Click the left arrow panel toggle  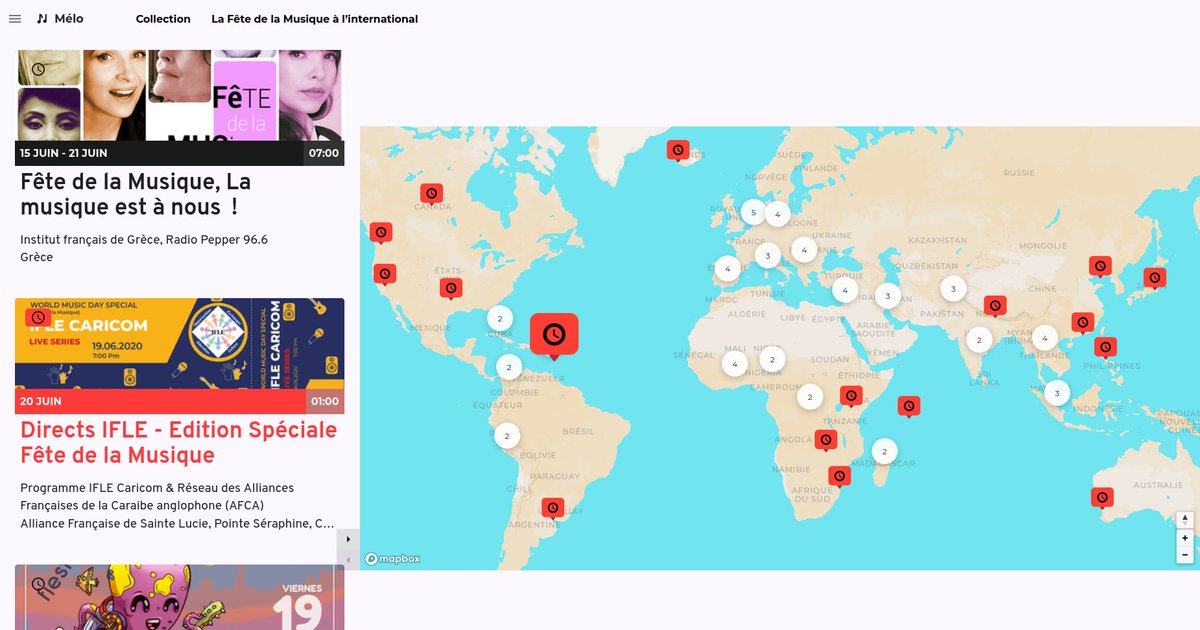[x=348, y=560]
